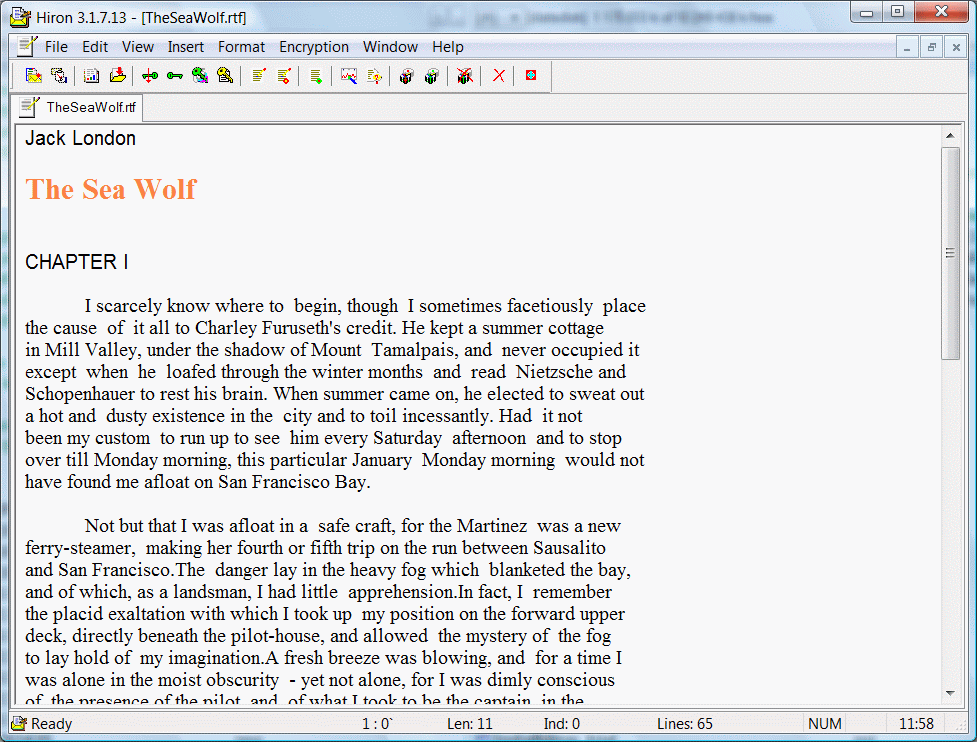Open the Format menu
Screen dimensions: 977x742
pyautogui.click(x=241, y=47)
